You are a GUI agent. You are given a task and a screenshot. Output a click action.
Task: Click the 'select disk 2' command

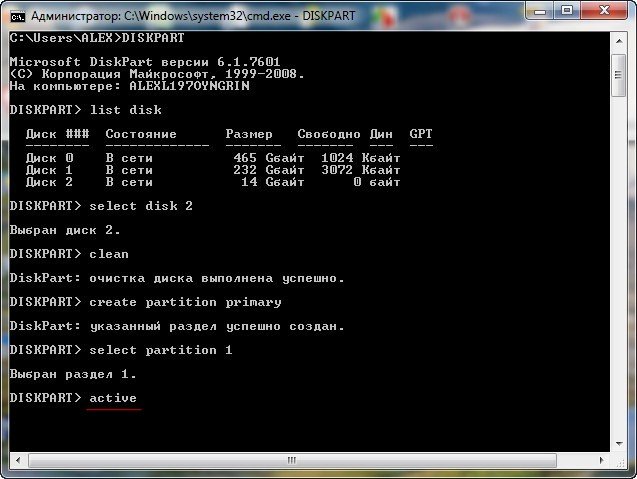tap(140, 206)
